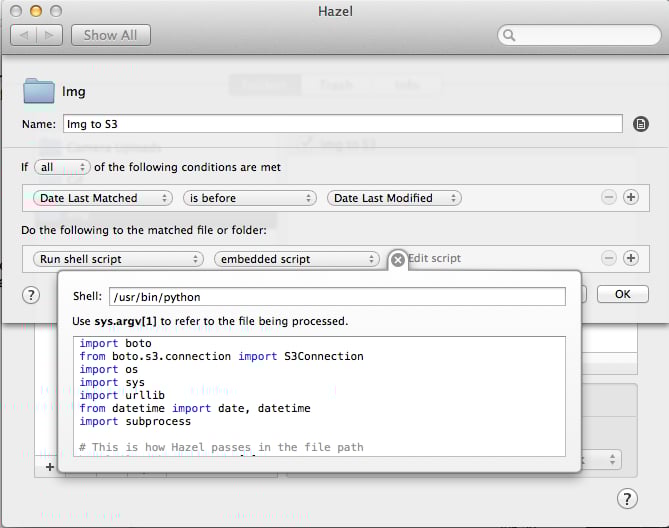Open the 'is before' operator dropdown
669x528 pixels.
click(250, 198)
